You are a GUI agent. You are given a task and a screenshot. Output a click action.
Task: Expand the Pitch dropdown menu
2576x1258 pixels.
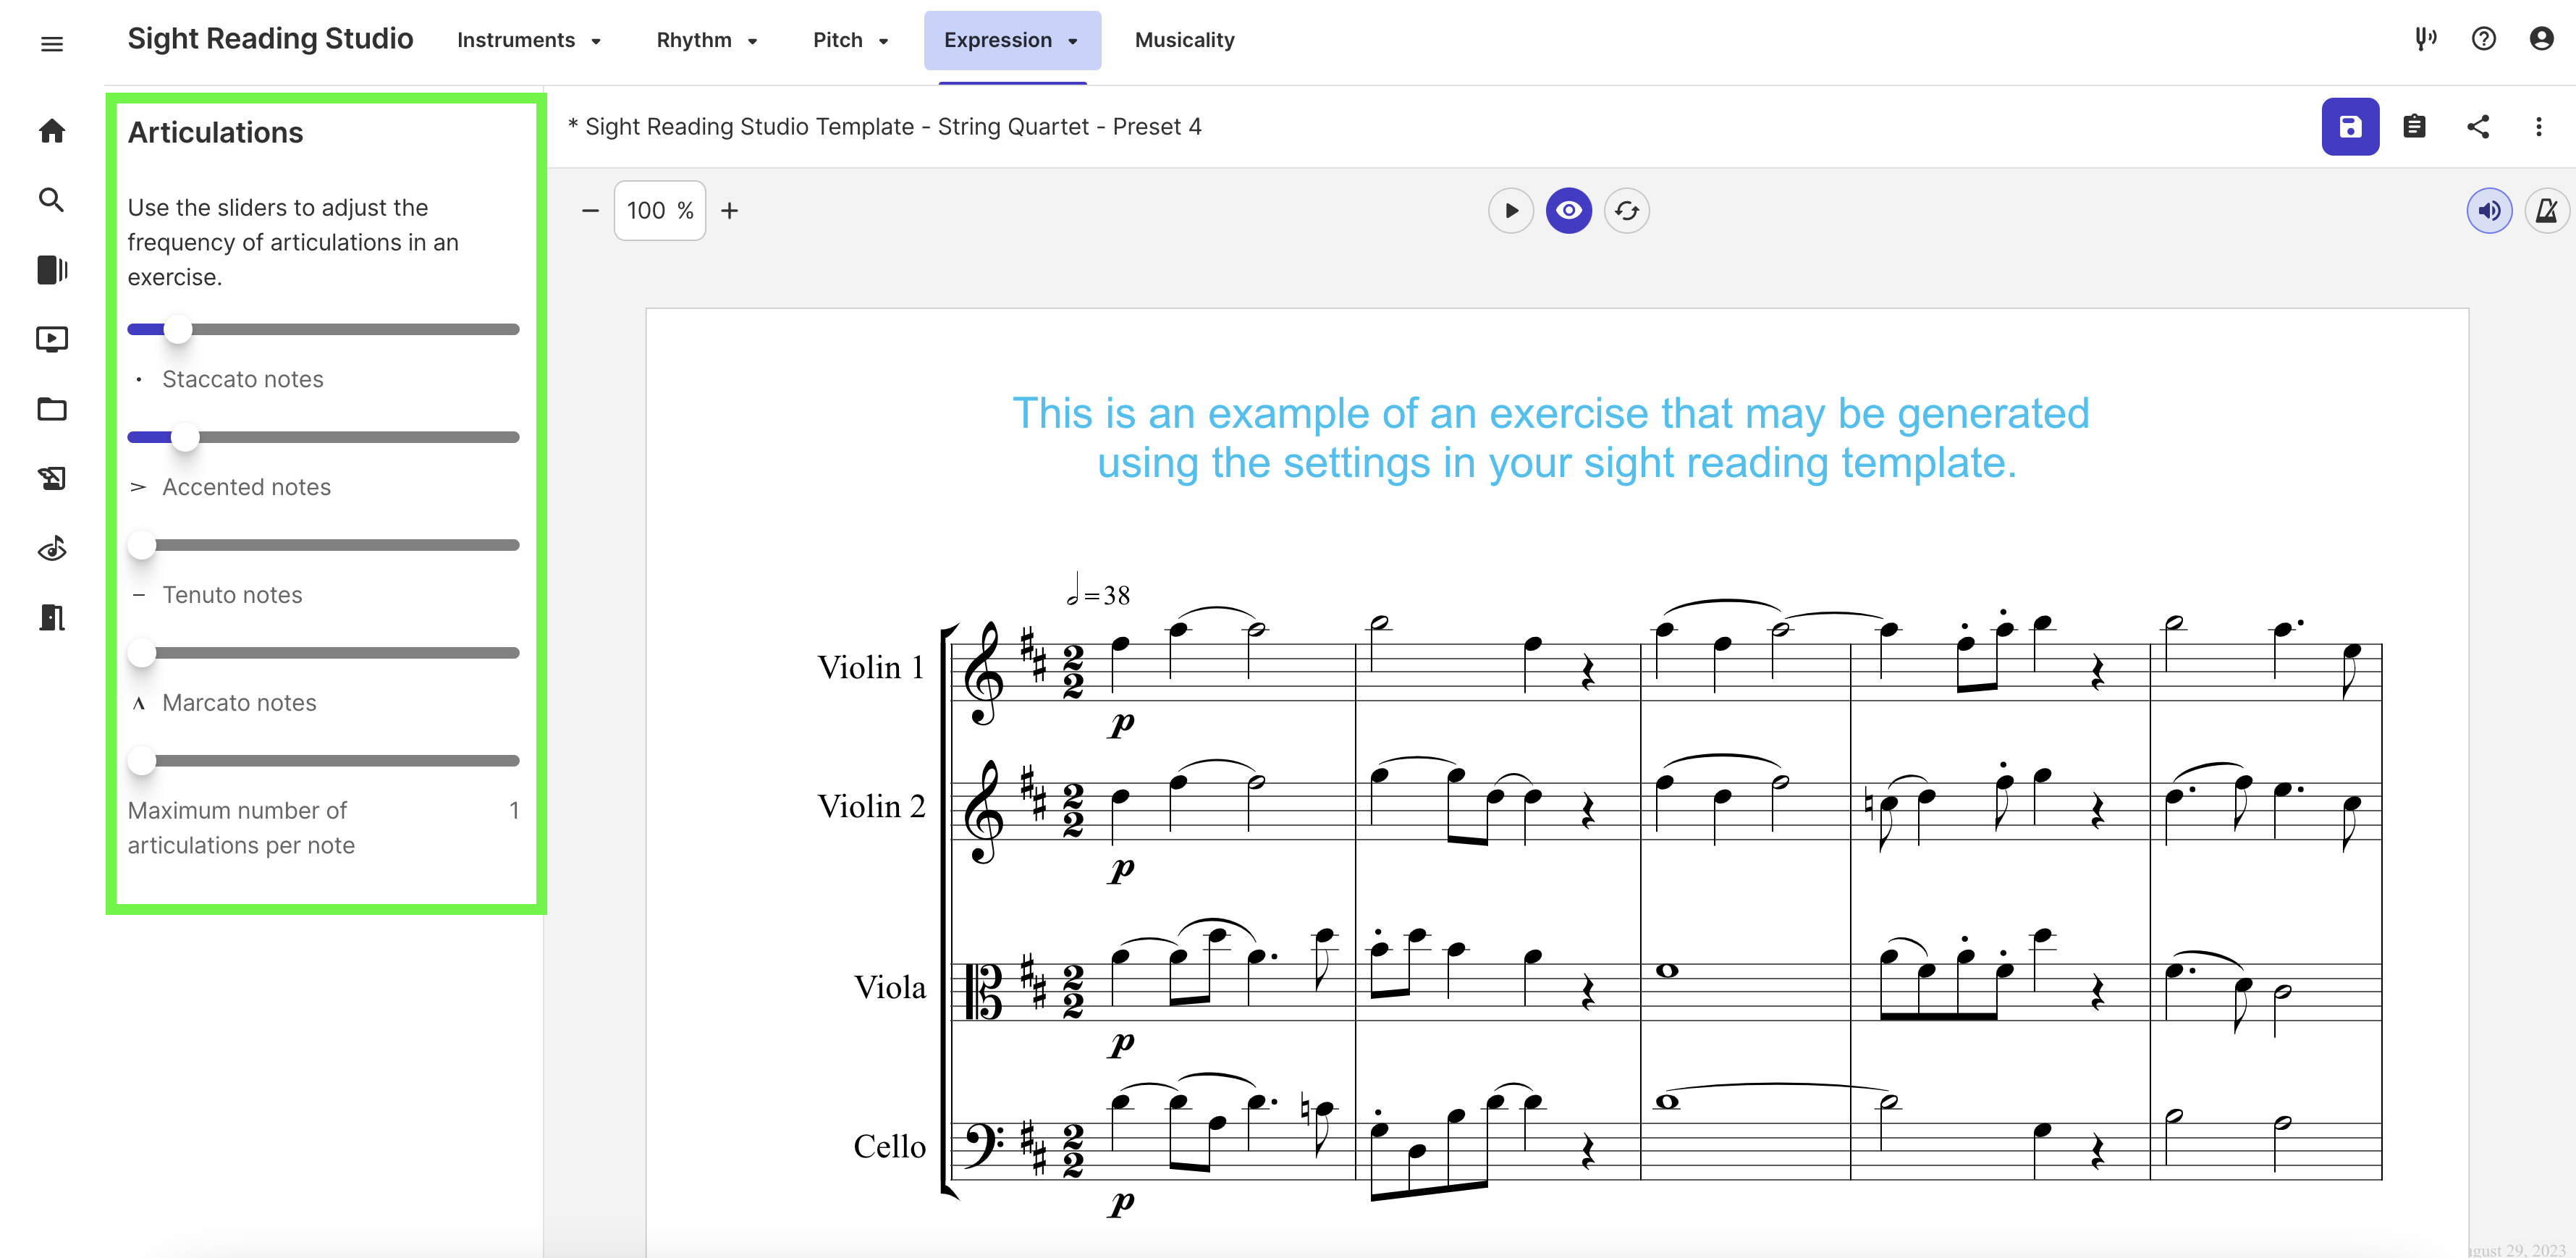[x=851, y=41]
